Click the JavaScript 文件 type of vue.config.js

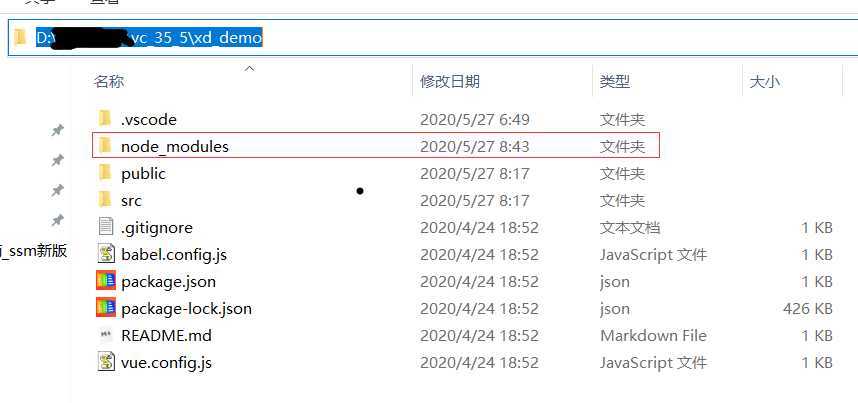coord(653,362)
